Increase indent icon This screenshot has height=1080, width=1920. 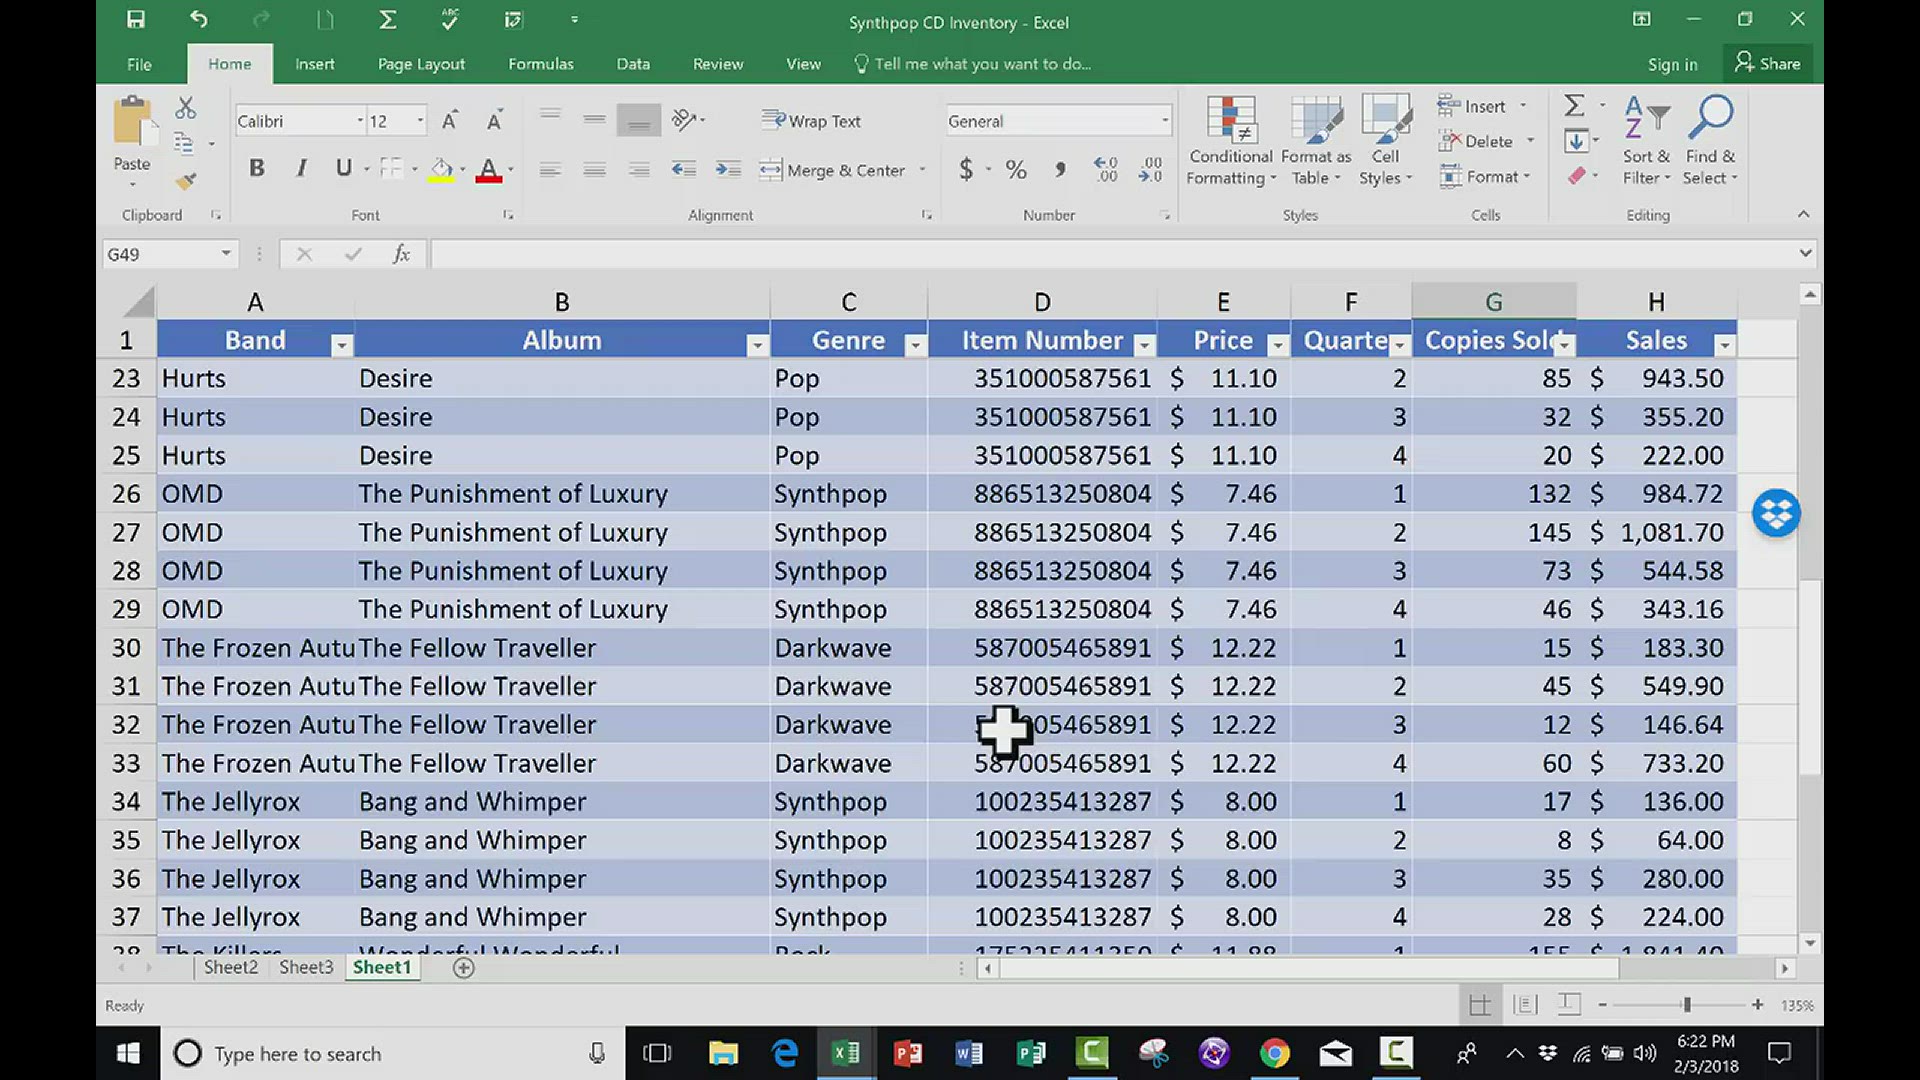click(x=728, y=170)
